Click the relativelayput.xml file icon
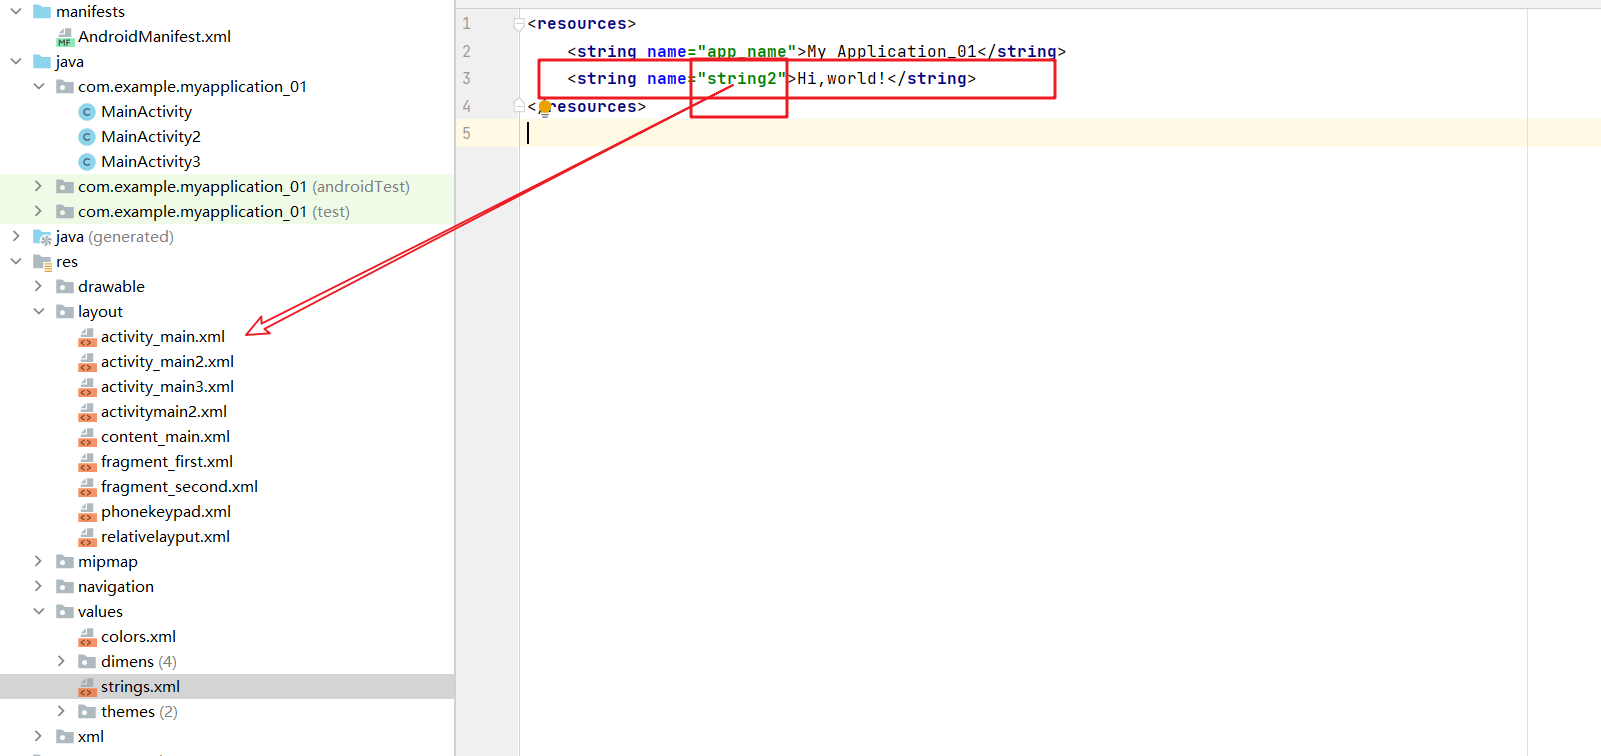This screenshot has height=756, width=1601. pos(87,537)
